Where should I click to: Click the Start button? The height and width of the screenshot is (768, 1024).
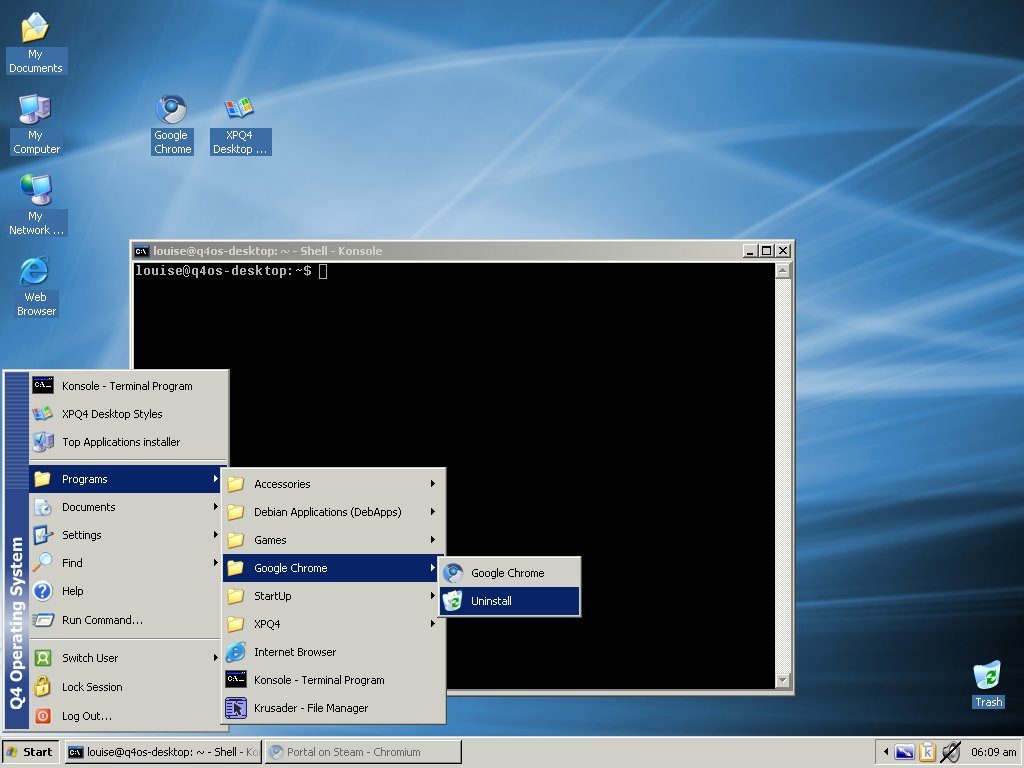(30, 752)
